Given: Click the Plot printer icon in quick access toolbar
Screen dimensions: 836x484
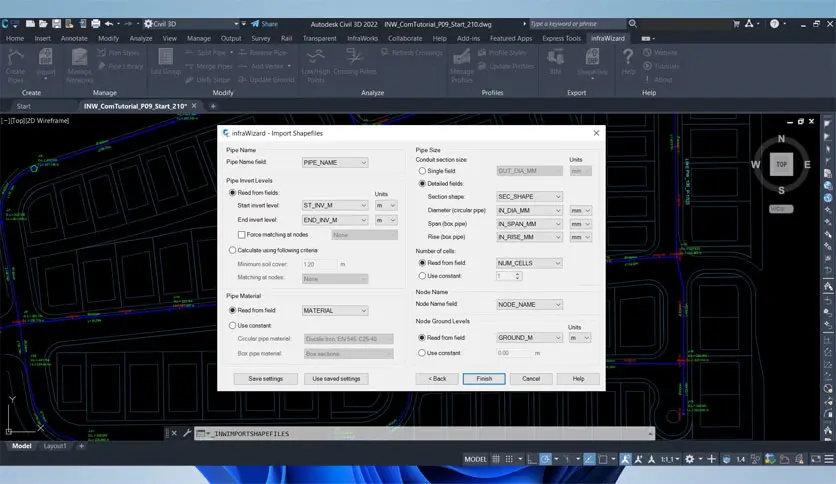Looking at the screenshot, I should point(95,24).
